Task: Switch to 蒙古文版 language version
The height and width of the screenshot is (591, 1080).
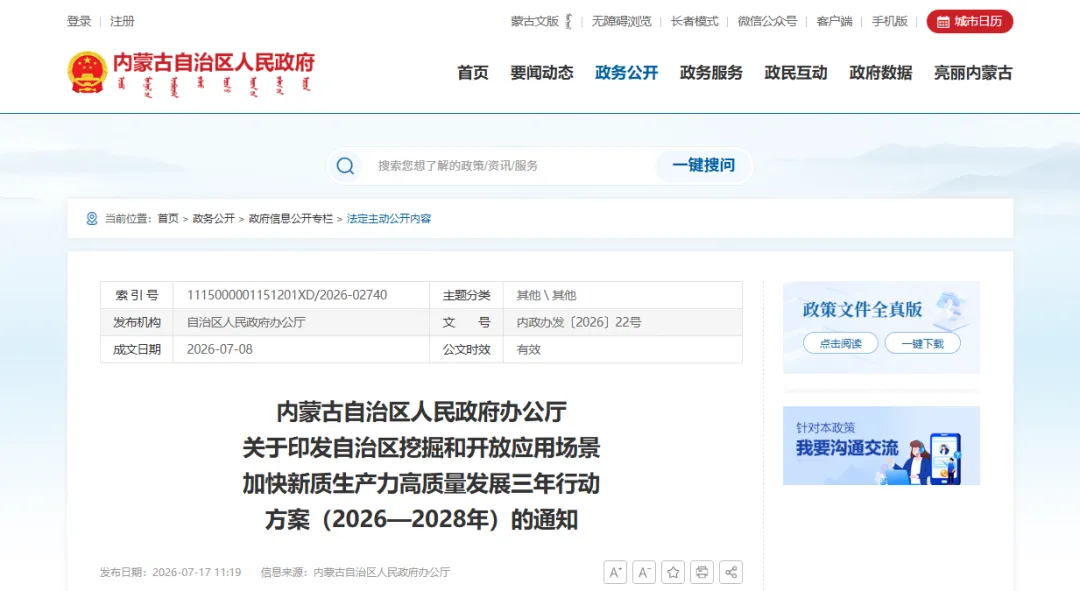Action: (541, 21)
